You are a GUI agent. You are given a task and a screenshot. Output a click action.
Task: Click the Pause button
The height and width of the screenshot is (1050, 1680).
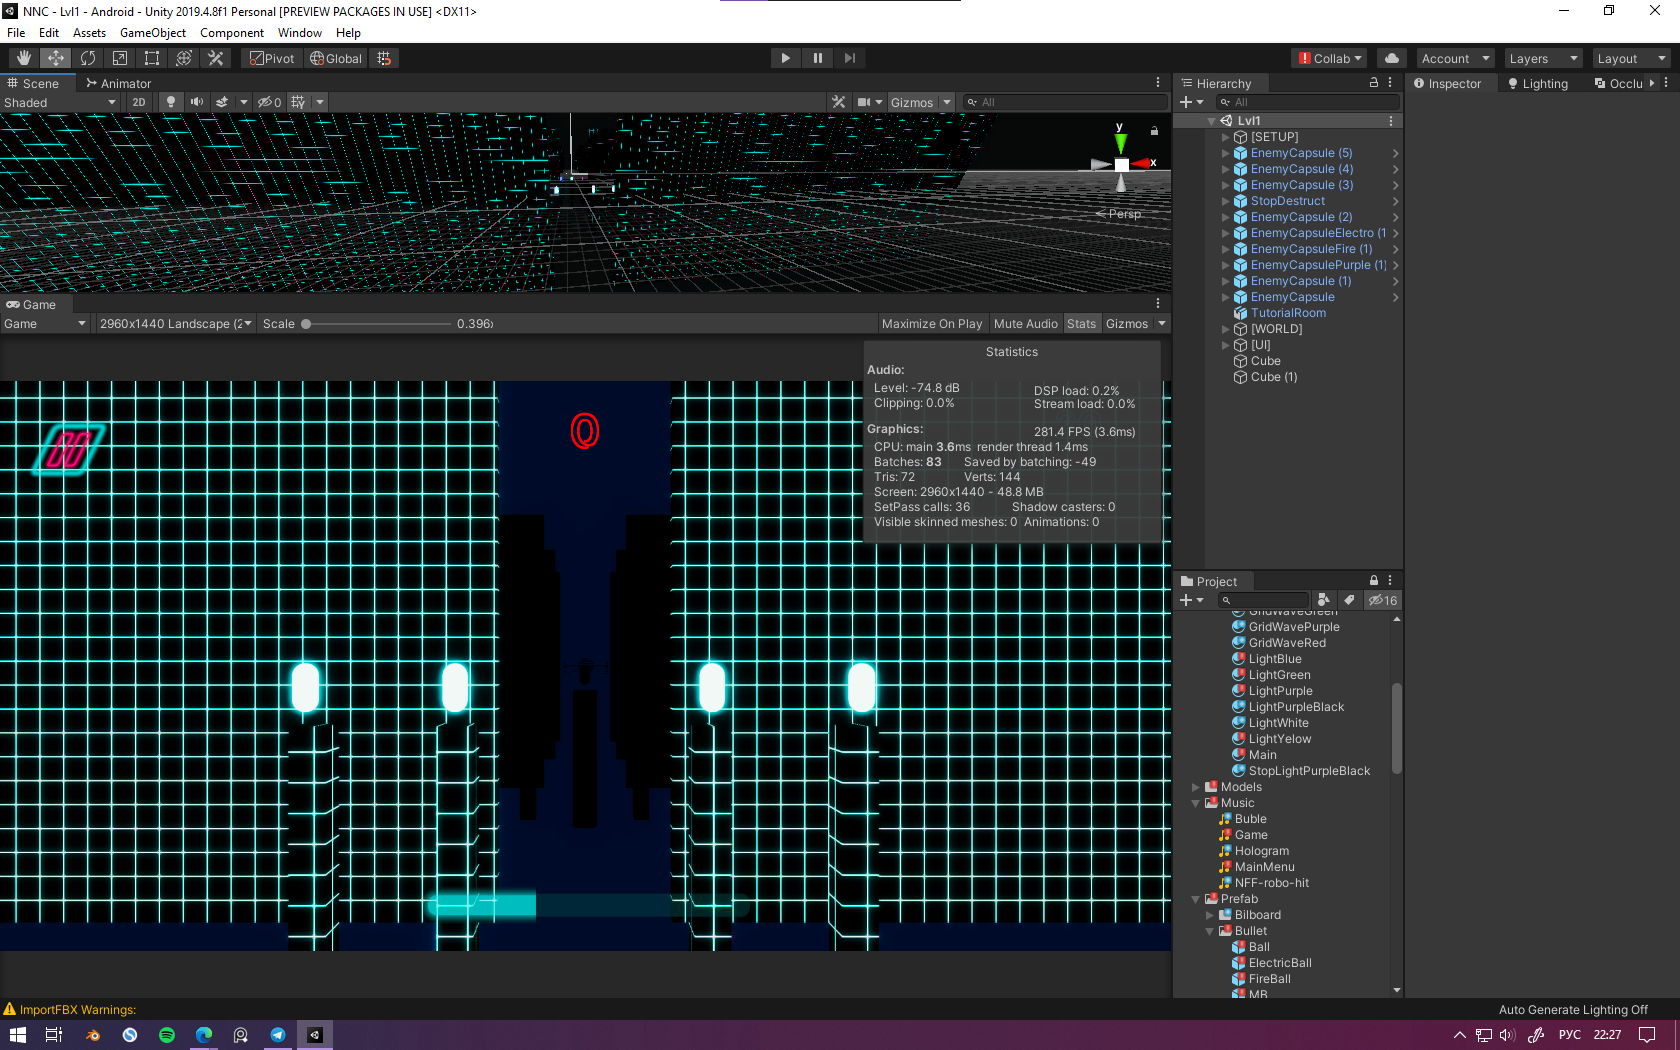pos(818,58)
